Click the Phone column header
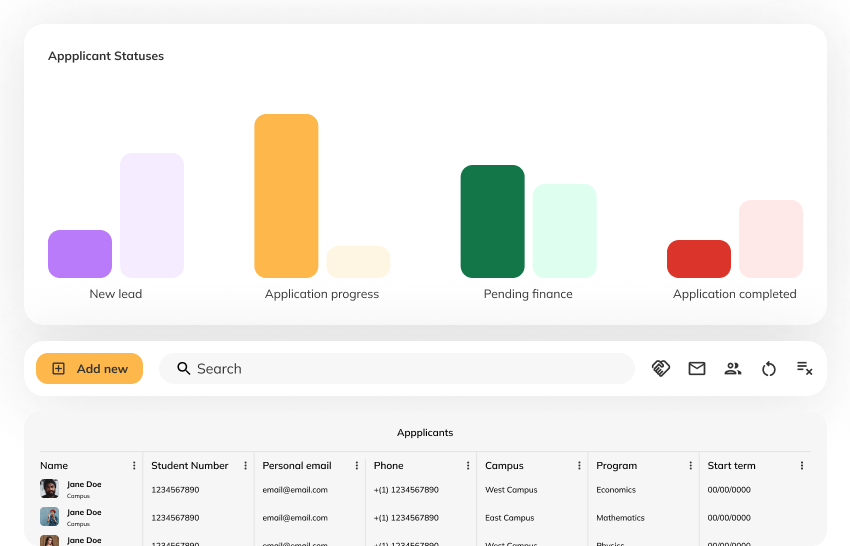Screen dimensions: 850x546 click(x=389, y=466)
